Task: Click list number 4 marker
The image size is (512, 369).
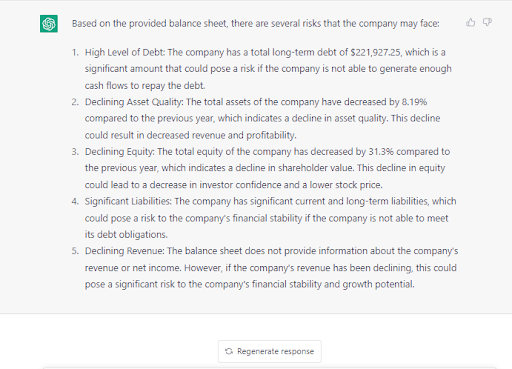Action: coord(75,201)
